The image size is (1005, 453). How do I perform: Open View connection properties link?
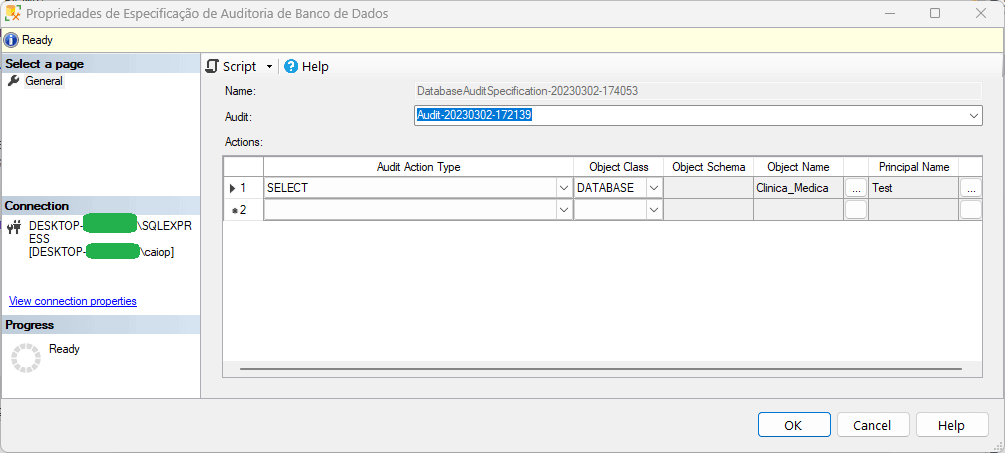coord(72,301)
